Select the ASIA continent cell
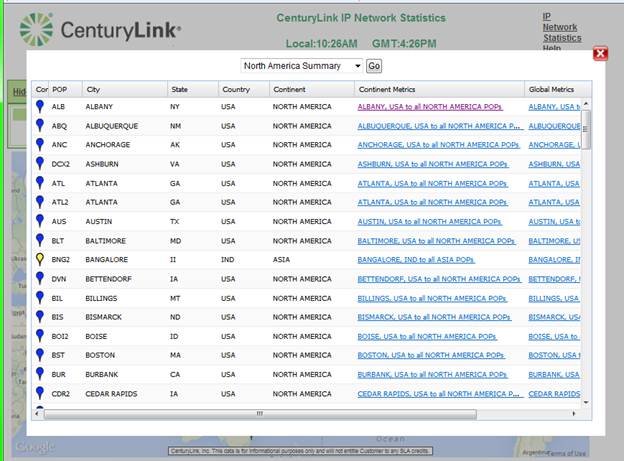This screenshot has width=624, height=461. coord(281,260)
